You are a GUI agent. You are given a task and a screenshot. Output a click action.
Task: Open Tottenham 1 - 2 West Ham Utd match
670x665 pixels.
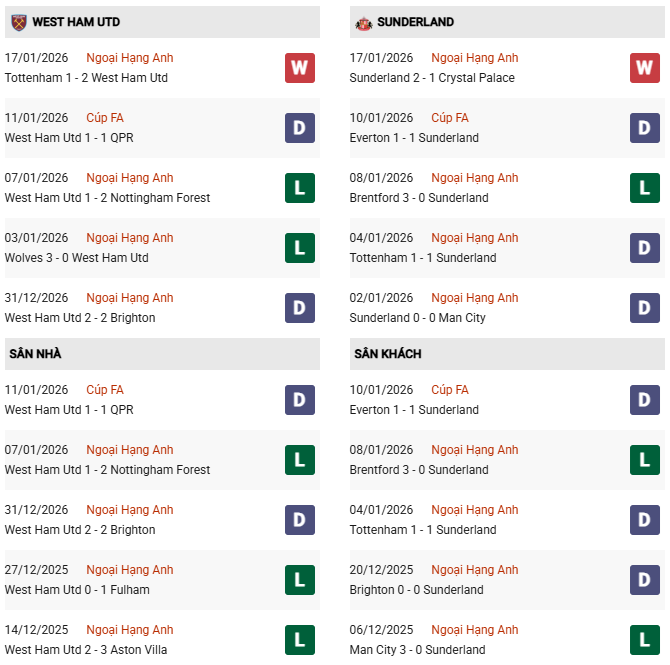point(86,78)
